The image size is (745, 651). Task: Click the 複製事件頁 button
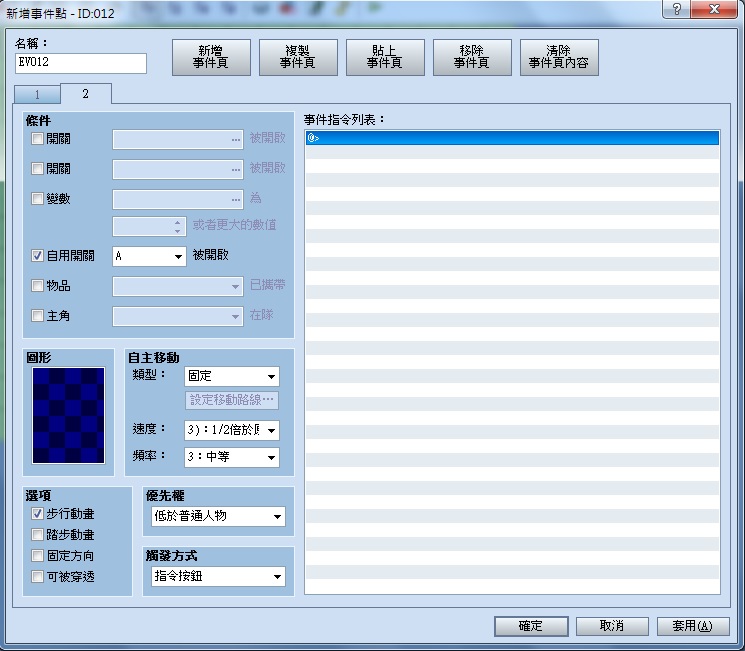[x=298, y=57]
